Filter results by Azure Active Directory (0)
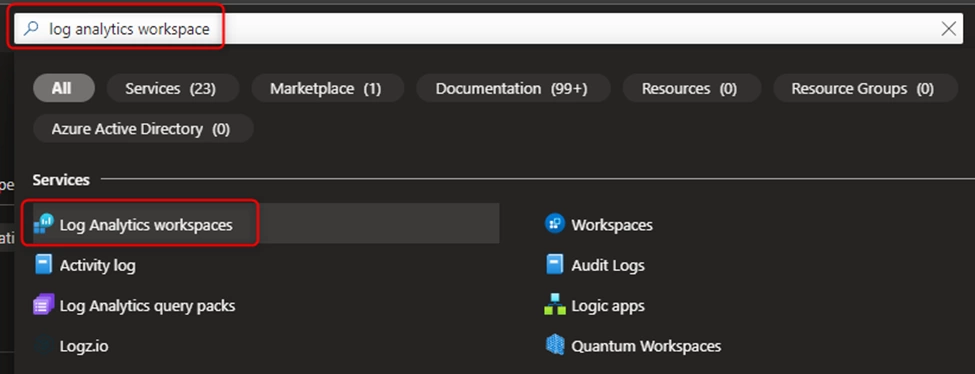975x374 pixels. tap(143, 129)
